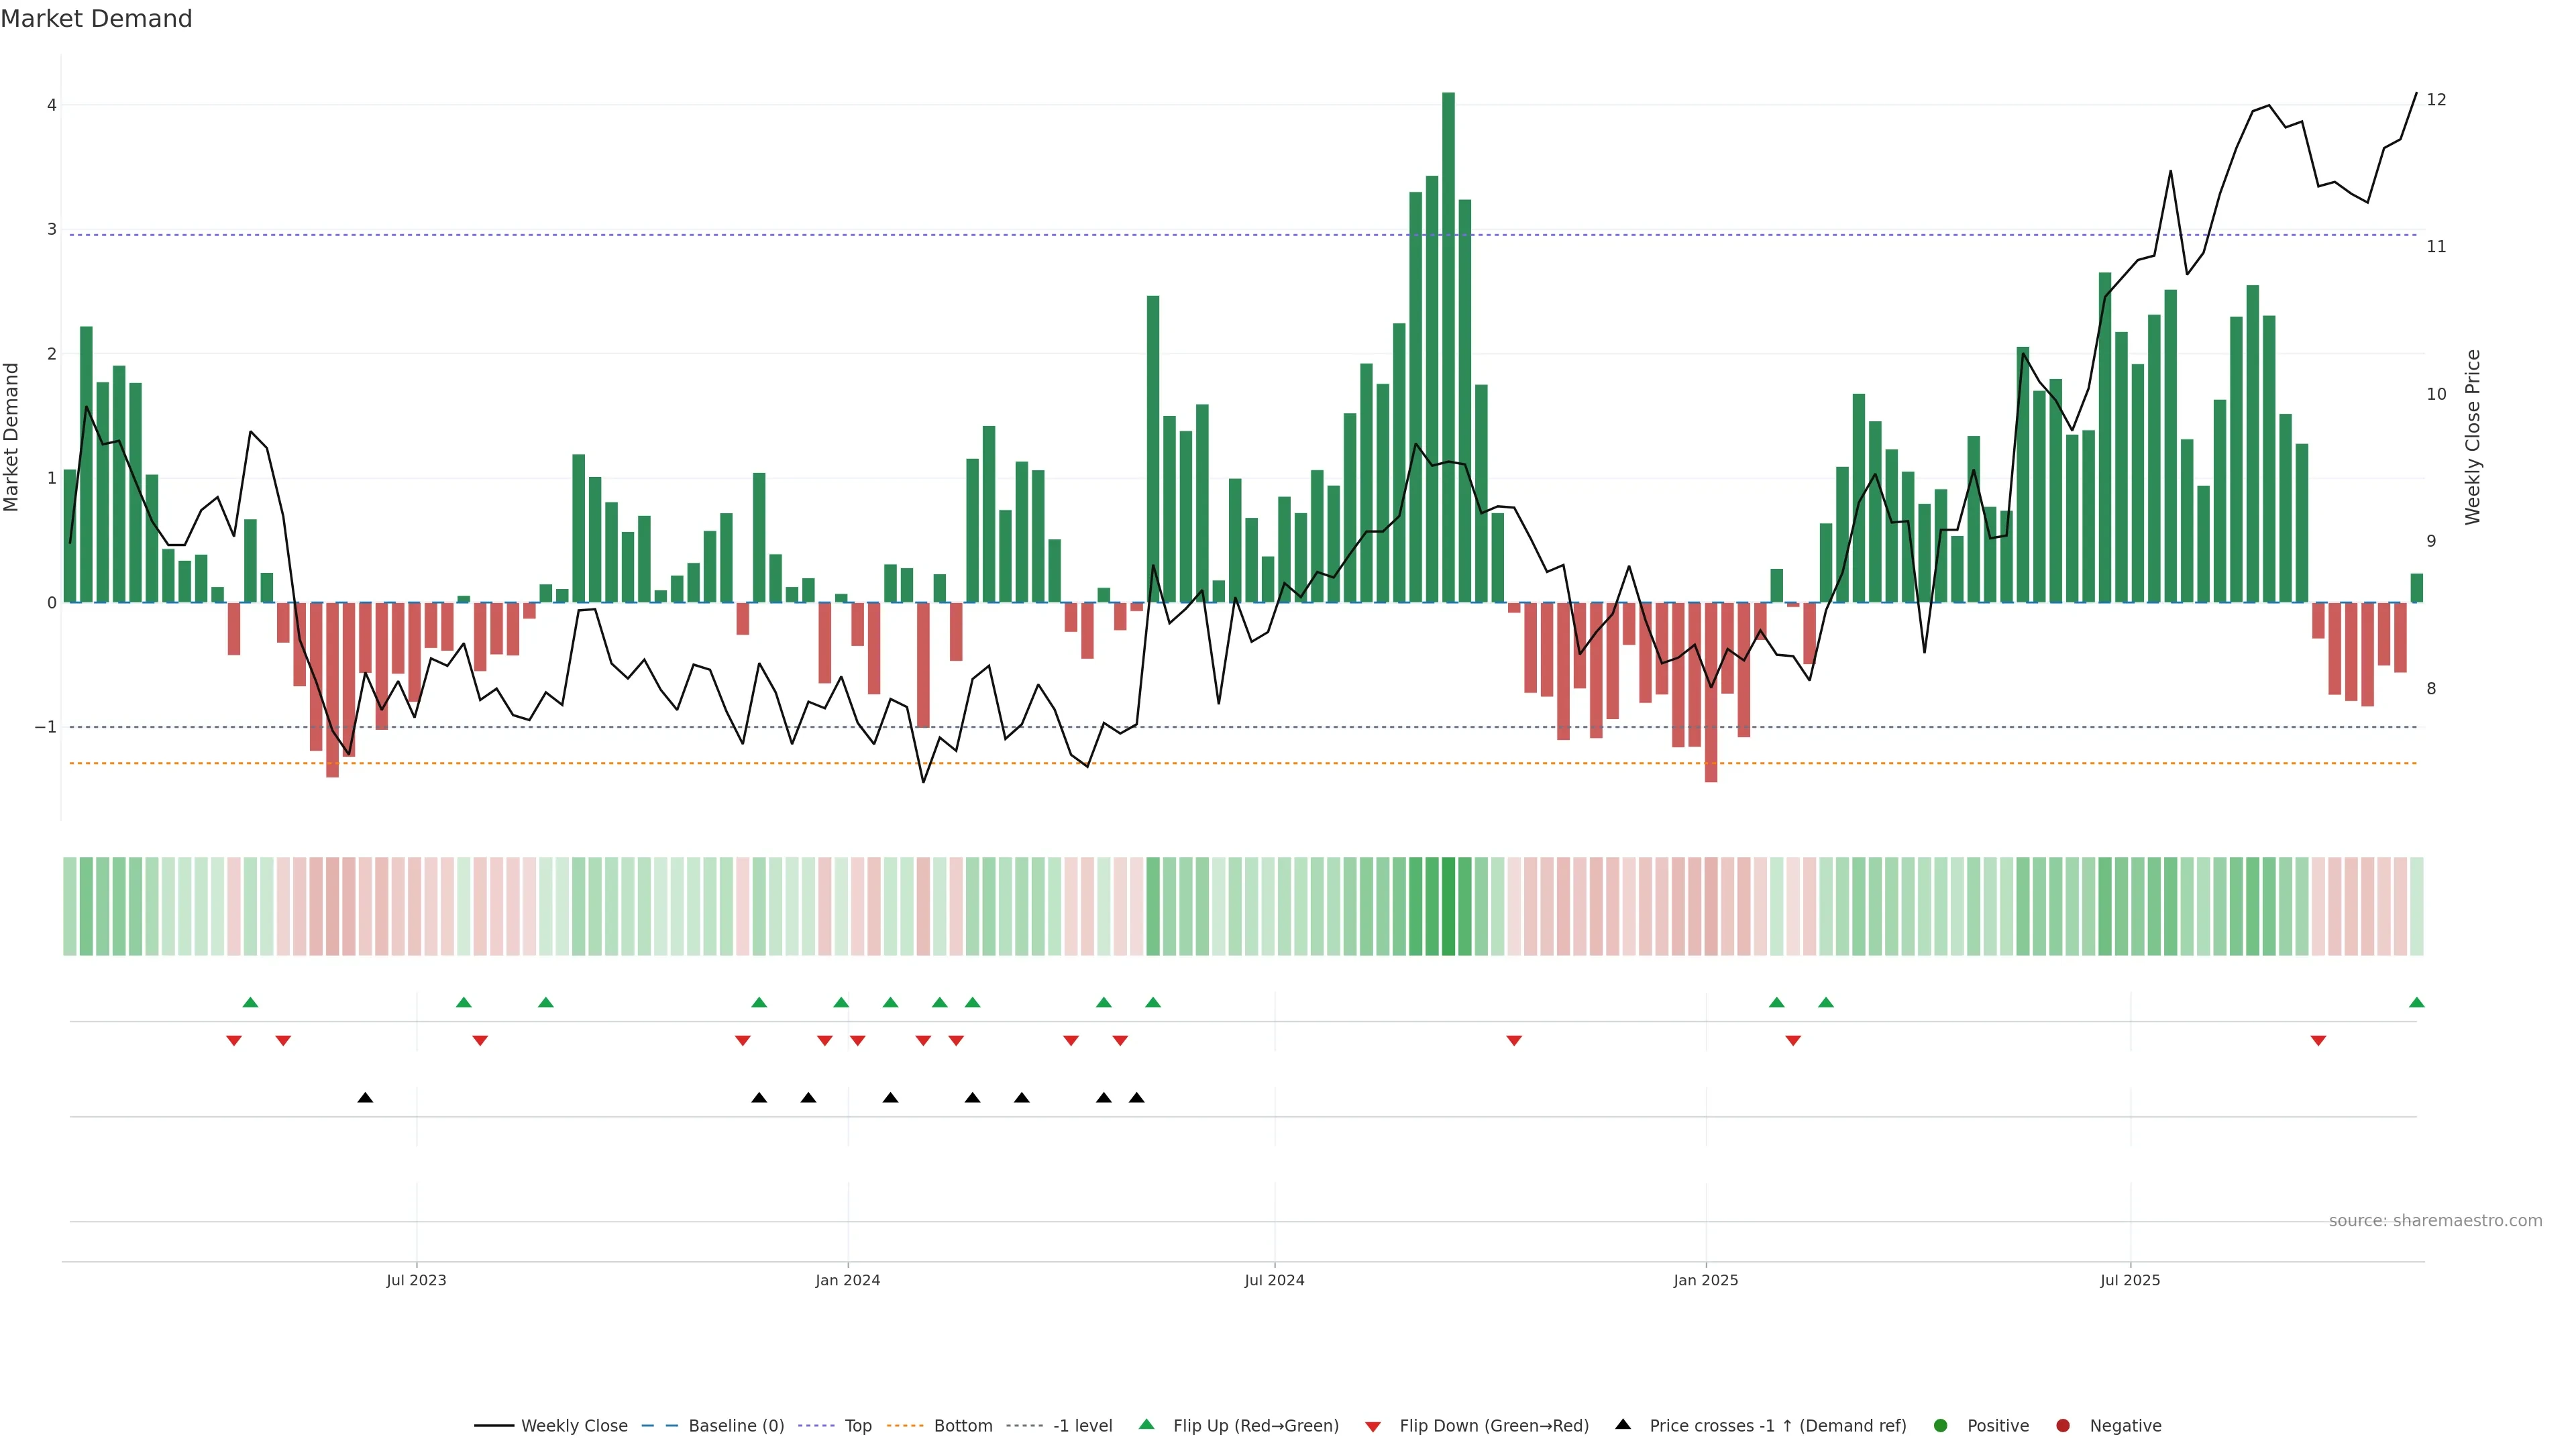Click the red Flip Down triangle legend icon
Image resolution: width=2576 pixels, height=1449 pixels.
(x=1372, y=1426)
